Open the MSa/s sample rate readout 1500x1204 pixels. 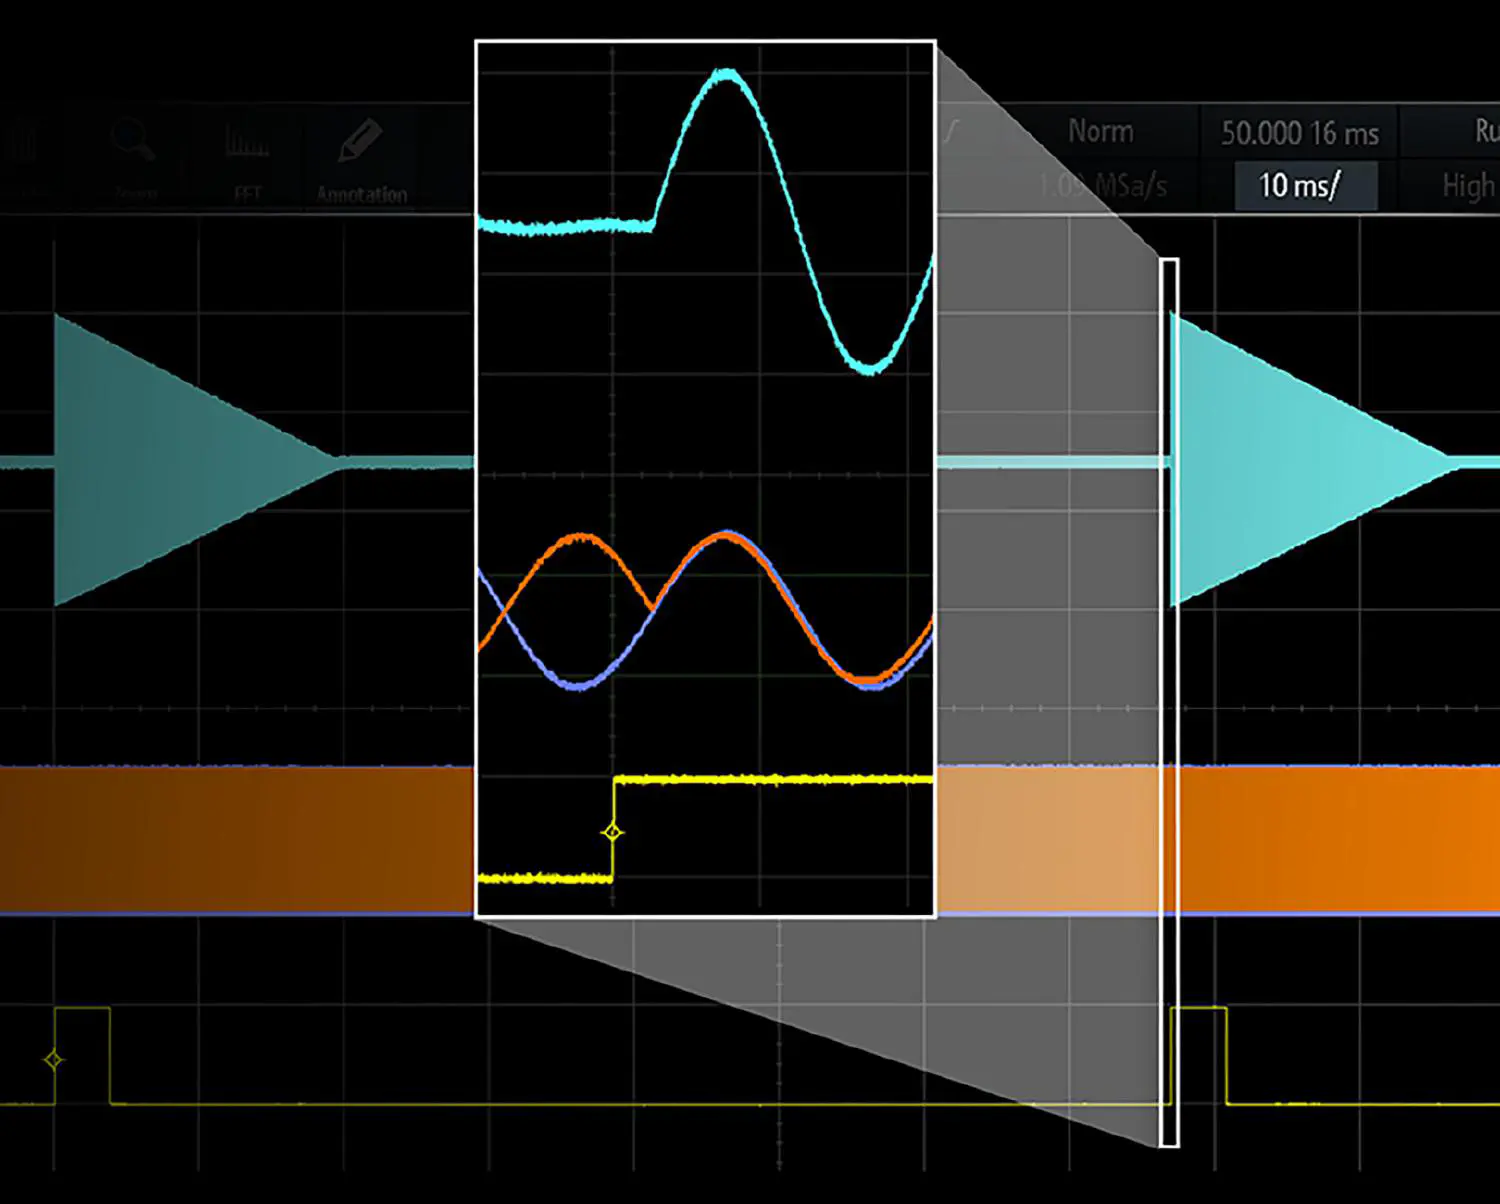(x=1102, y=186)
